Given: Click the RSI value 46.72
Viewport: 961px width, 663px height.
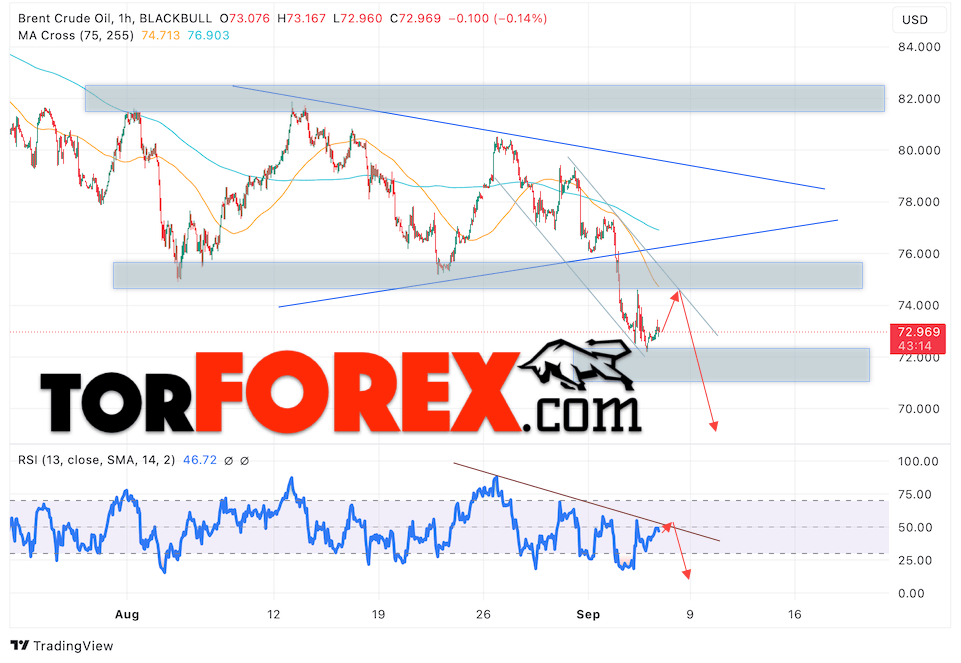Looking at the screenshot, I should pyautogui.click(x=200, y=460).
